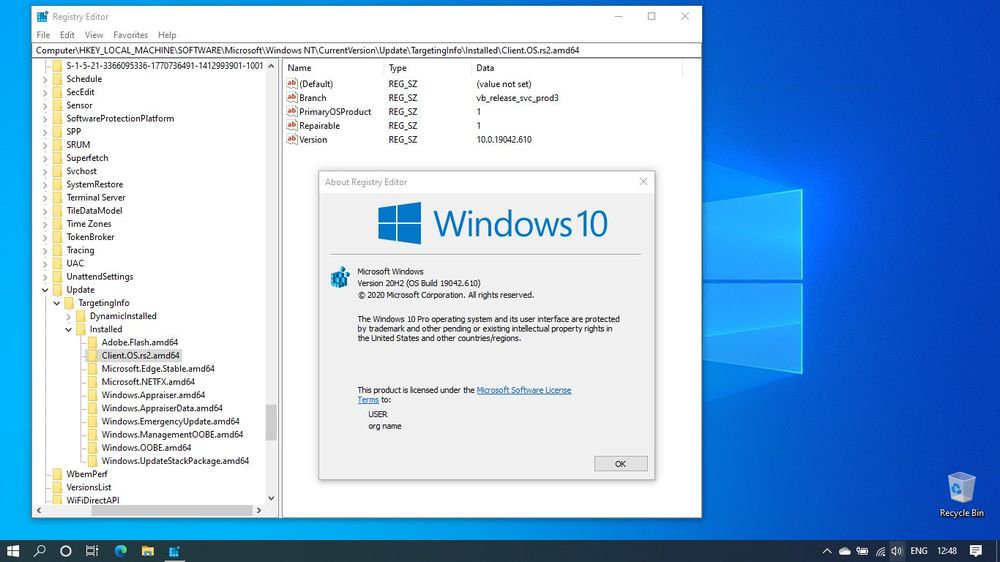This screenshot has height=562, width=1000.
Task: Expand the Time Zones key
Action: [x=45, y=224]
